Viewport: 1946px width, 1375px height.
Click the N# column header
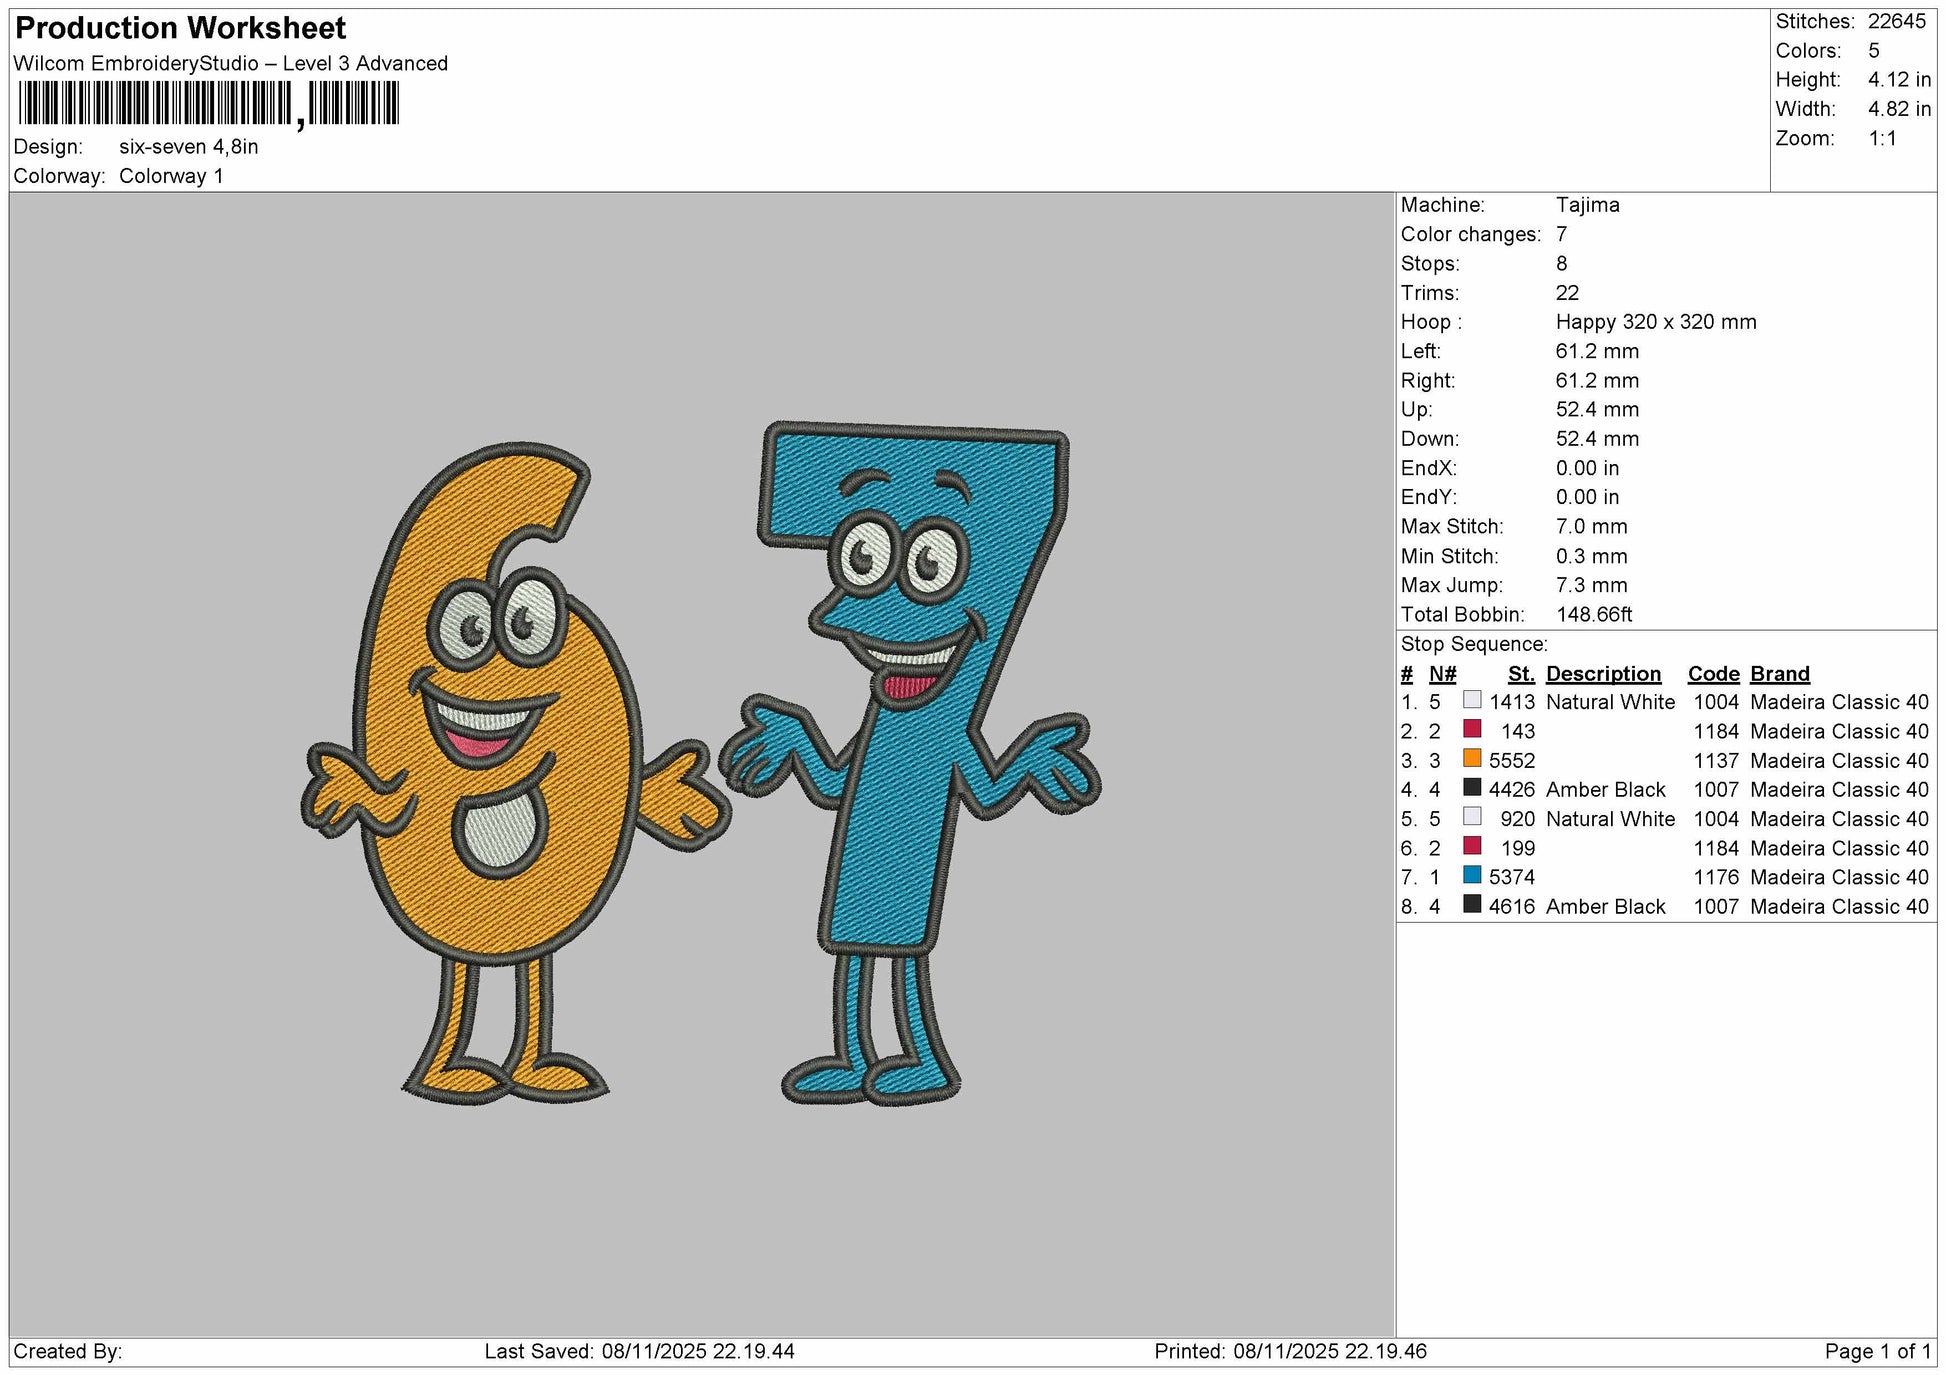click(1443, 674)
